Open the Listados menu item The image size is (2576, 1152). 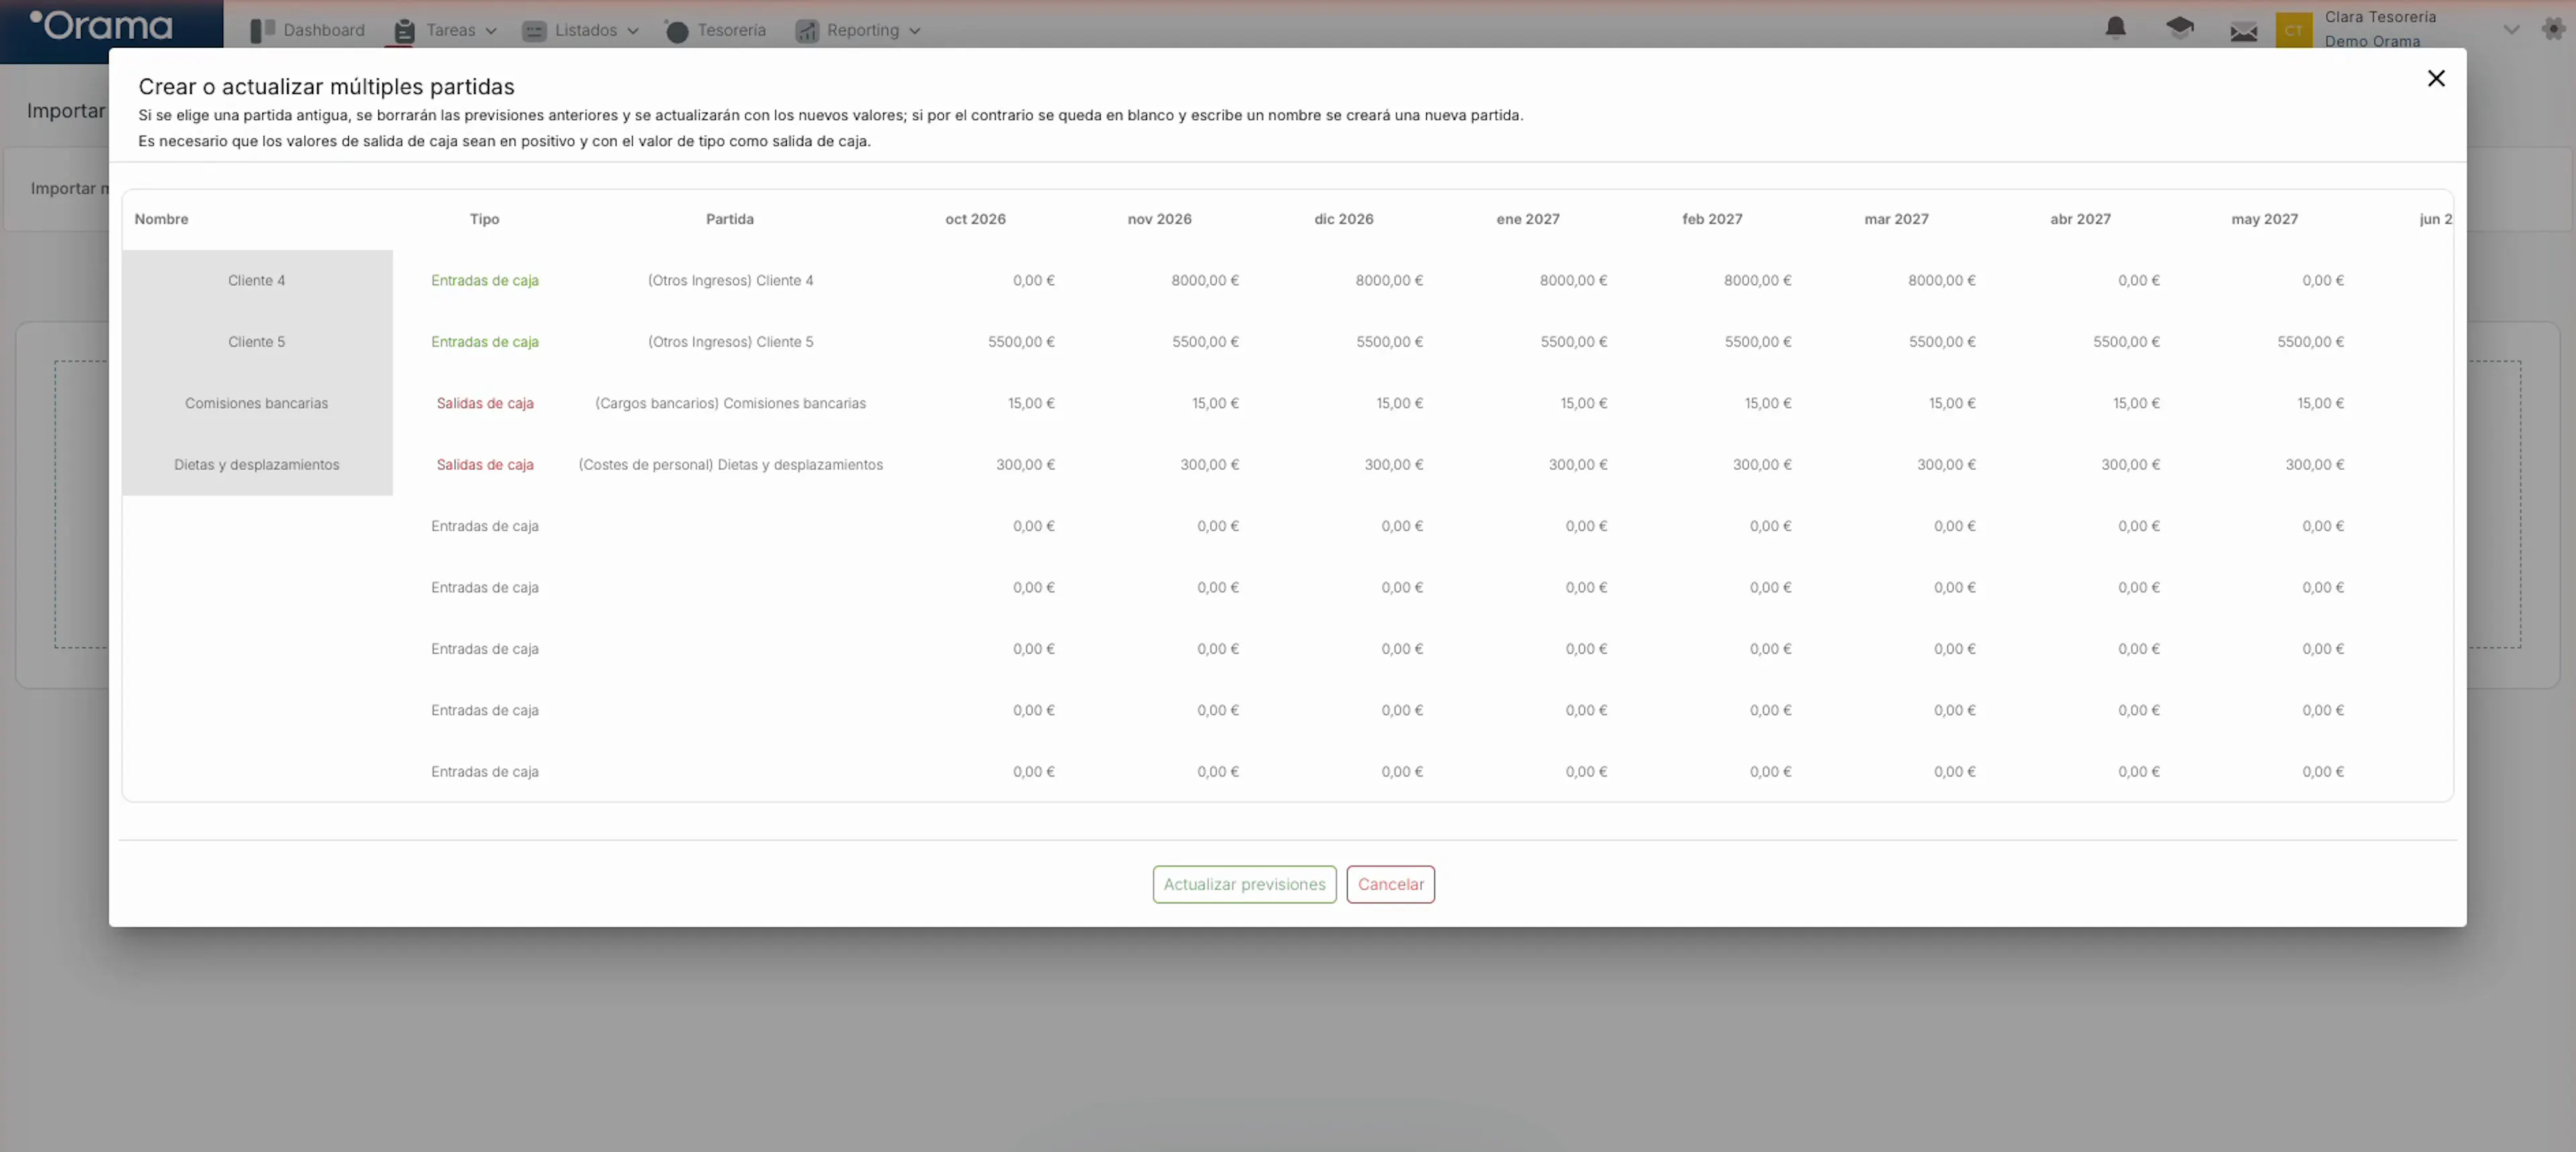(x=585, y=30)
